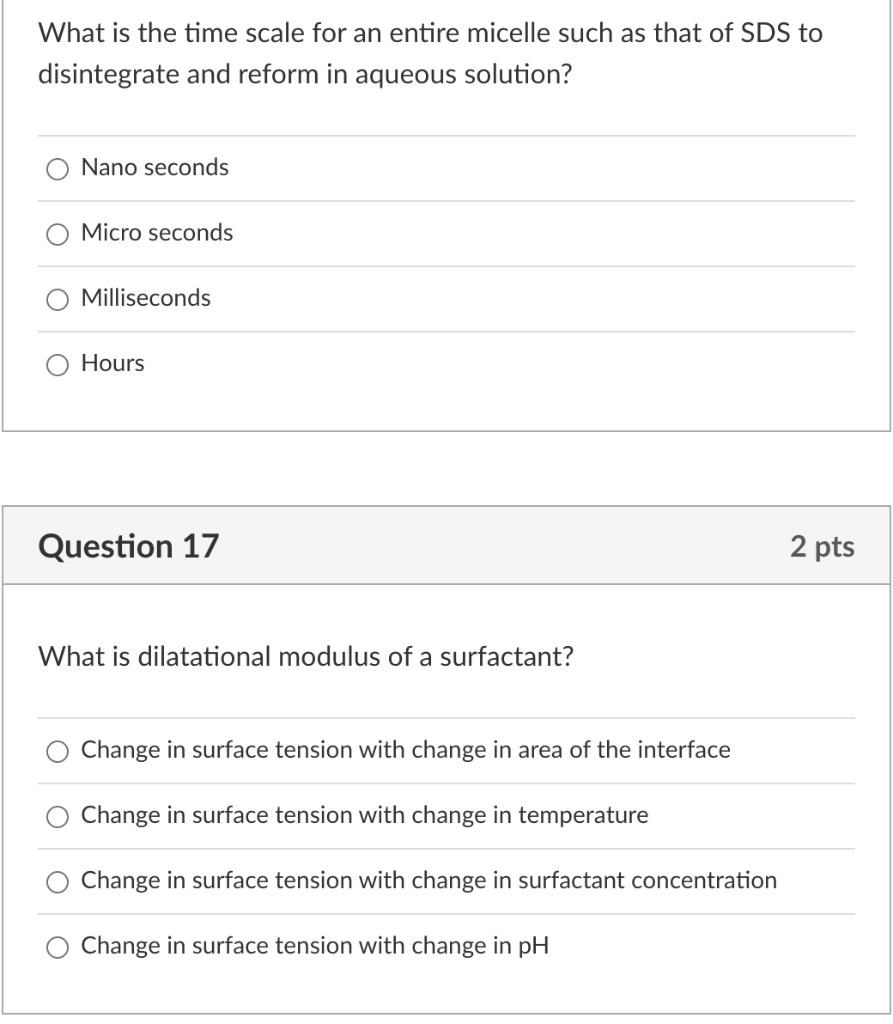Screen dimensions: 893x1024
Task: Choose the Milliseconds radio button
Action: 59,299
